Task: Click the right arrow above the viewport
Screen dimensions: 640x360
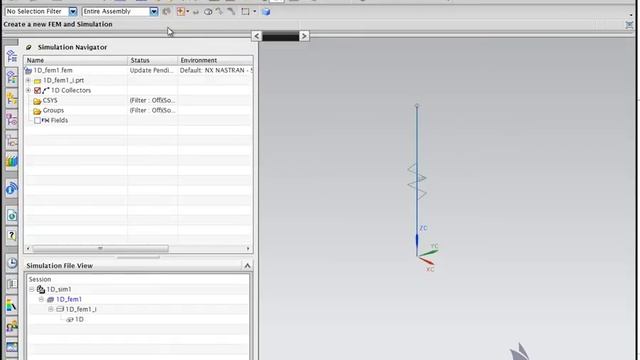Action: pos(304,36)
